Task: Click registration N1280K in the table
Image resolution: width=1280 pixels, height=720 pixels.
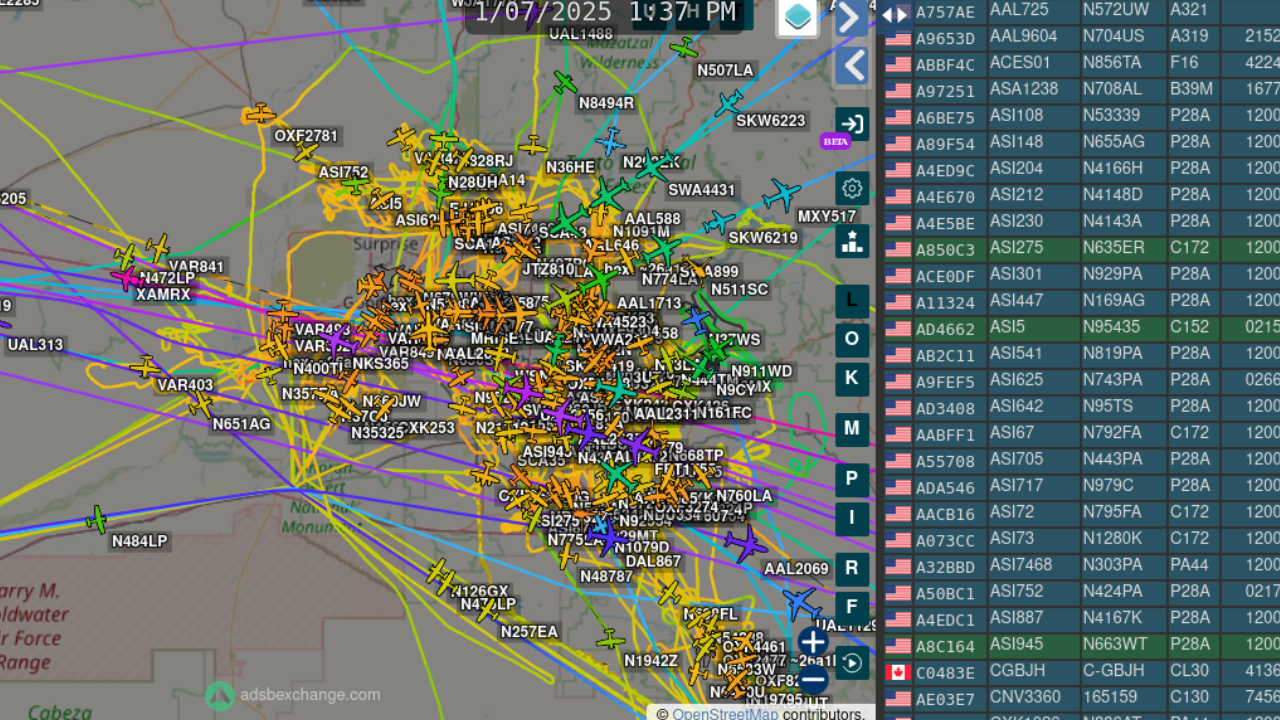Action: (x=1113, y=538)
